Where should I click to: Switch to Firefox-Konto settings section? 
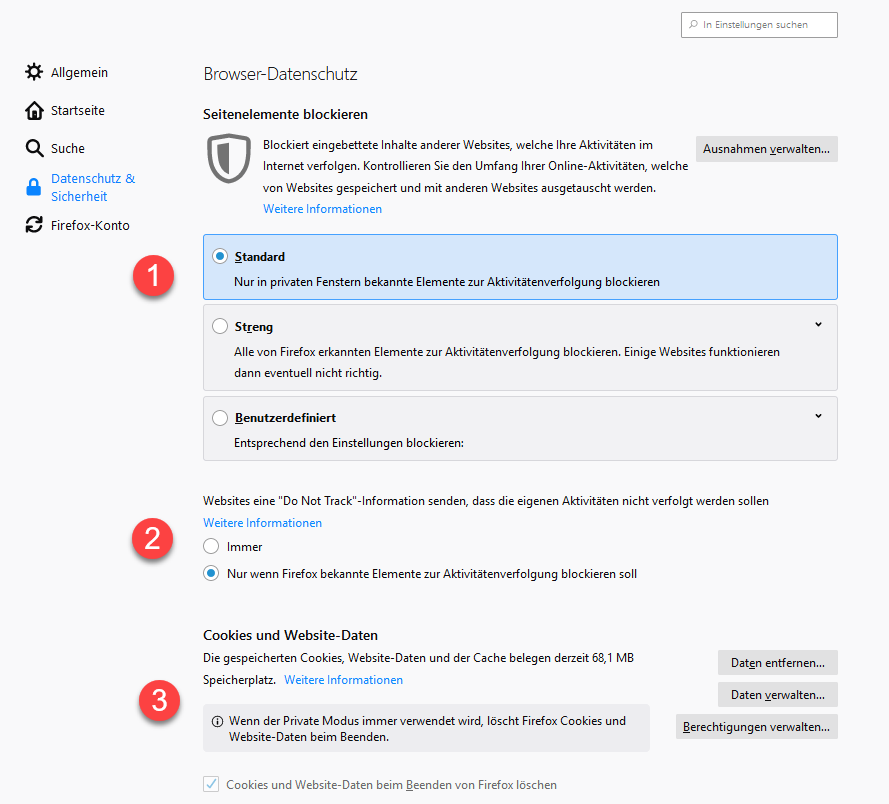point(90,225)
